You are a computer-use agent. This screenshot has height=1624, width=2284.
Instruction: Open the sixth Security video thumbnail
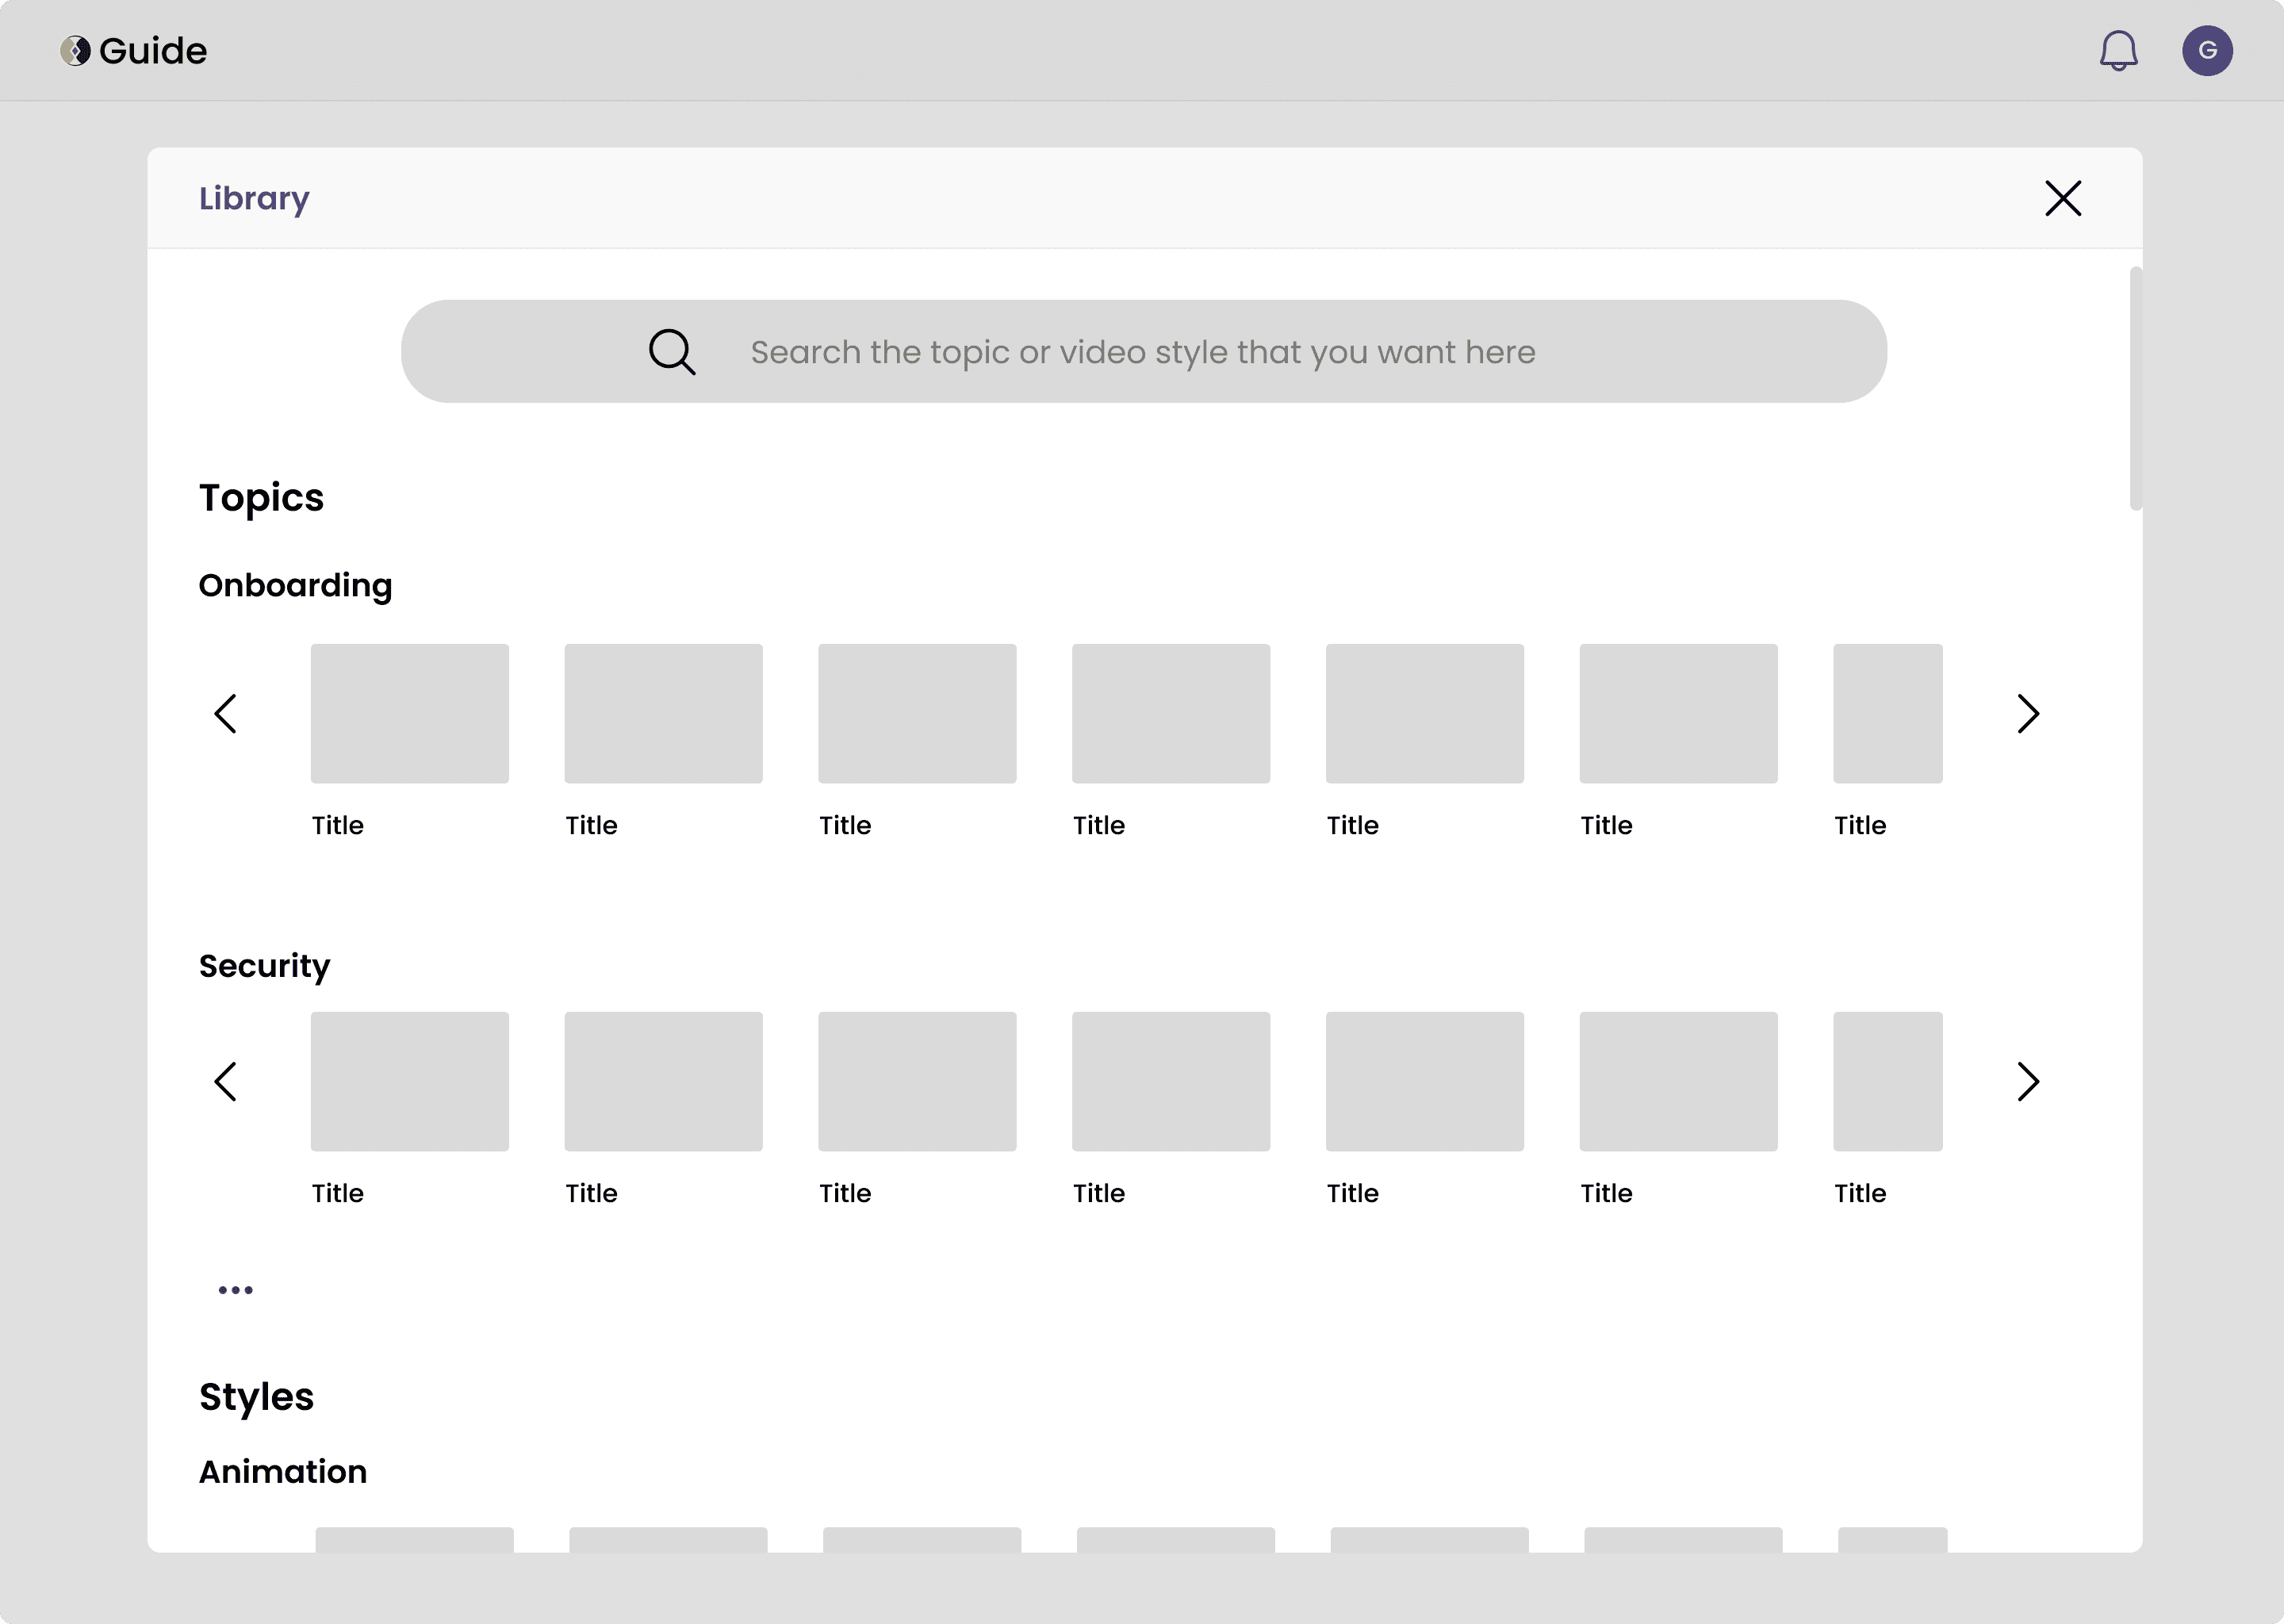click(1679, 1082)
